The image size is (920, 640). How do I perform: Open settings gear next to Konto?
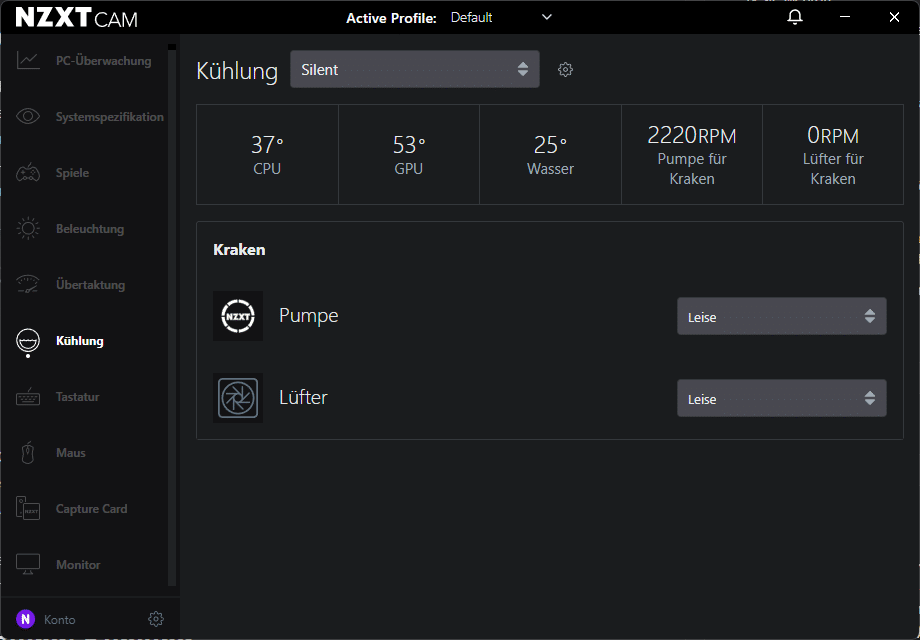pos(155,619)
